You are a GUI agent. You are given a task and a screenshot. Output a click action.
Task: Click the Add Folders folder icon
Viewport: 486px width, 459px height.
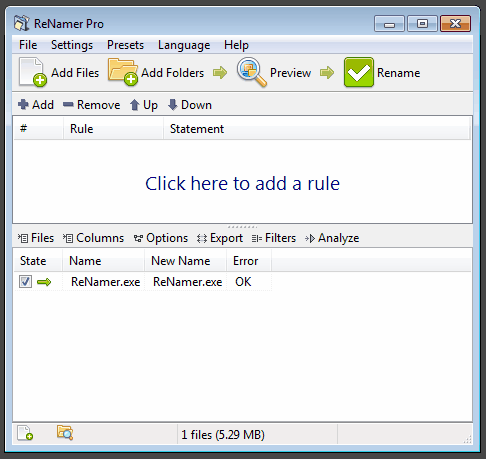(123, 72)
